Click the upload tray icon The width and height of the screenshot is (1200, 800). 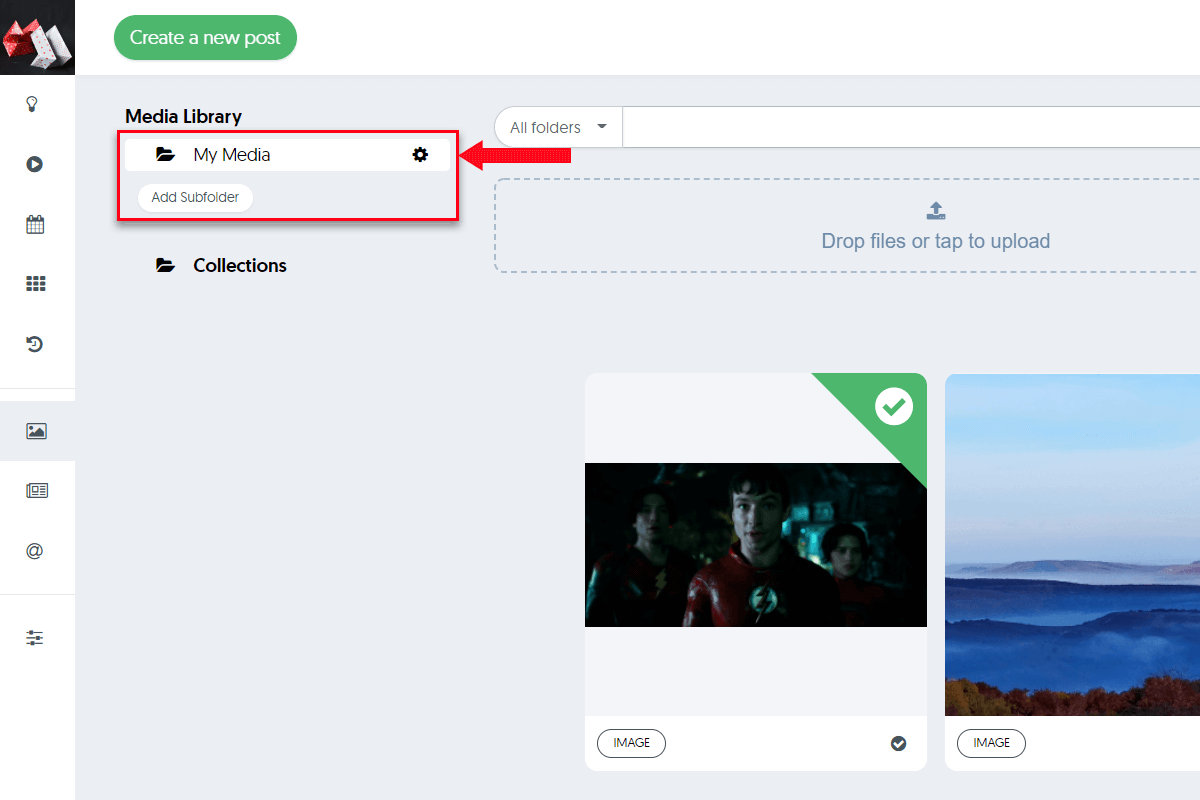coord(936,210)
